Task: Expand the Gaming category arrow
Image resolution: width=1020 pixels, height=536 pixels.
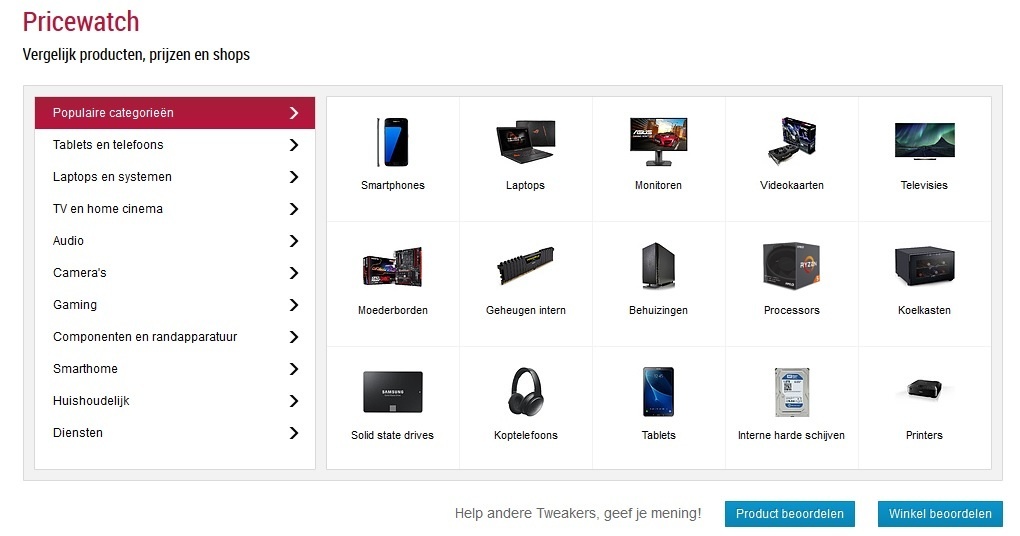Action: (x=294, y=304)
